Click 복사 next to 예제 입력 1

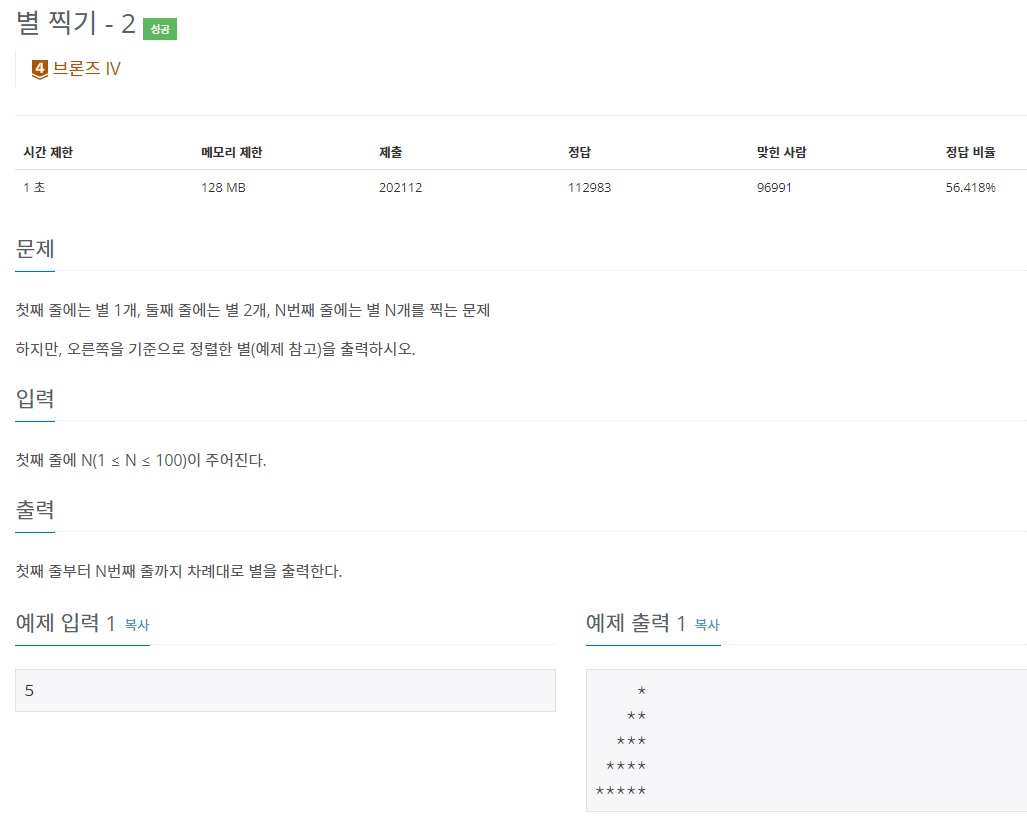pyautogui.click(x=136, y=625)
